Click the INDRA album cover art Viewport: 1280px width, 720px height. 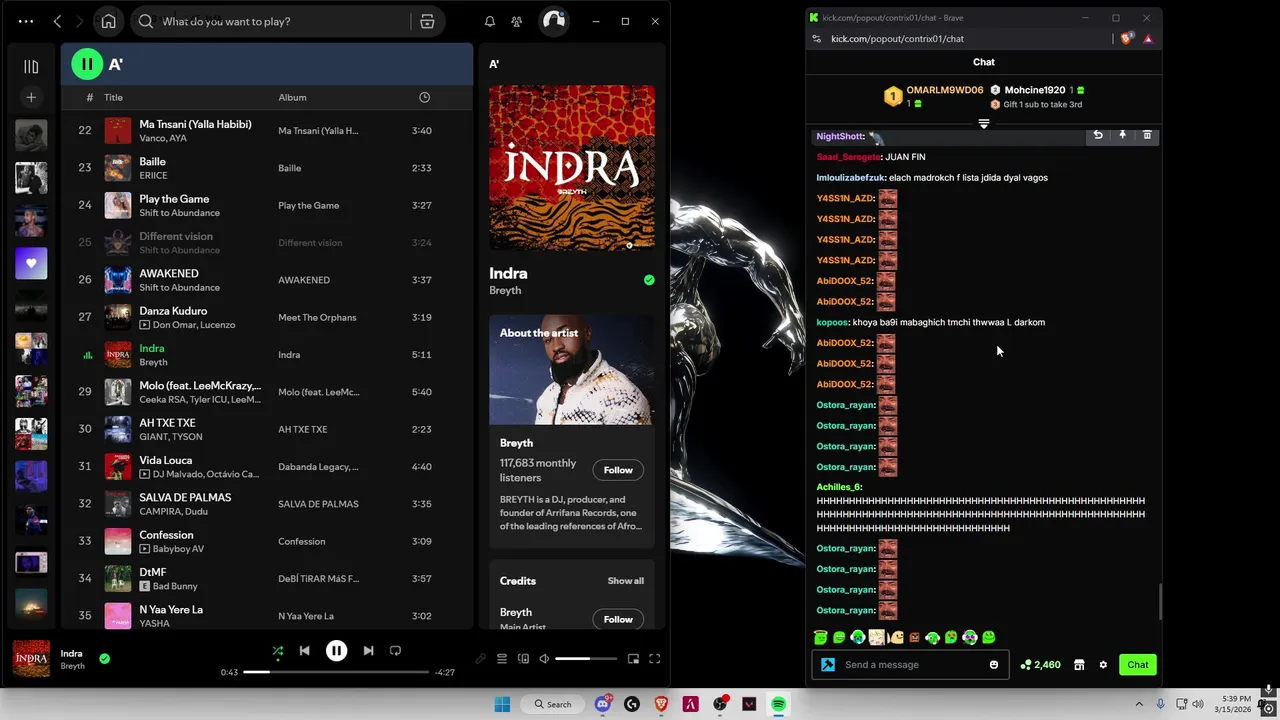click(572, 167)
